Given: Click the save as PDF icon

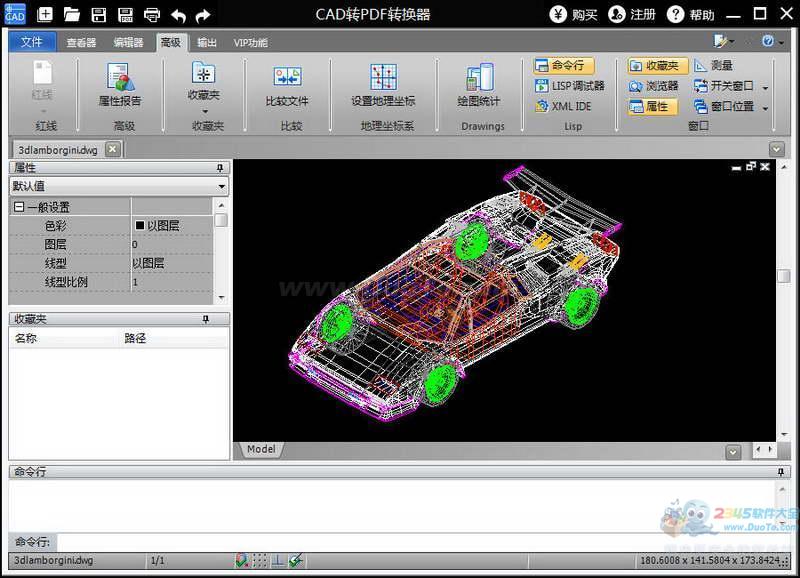Looking at the screenshot, I should pyautogui.click(x=125, y=14).
